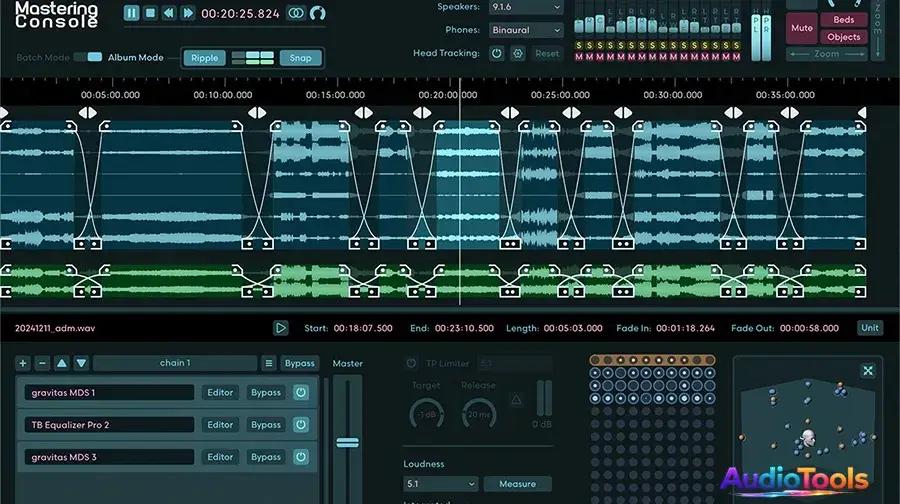Move plugin down with the down arrow

point(81,363)
